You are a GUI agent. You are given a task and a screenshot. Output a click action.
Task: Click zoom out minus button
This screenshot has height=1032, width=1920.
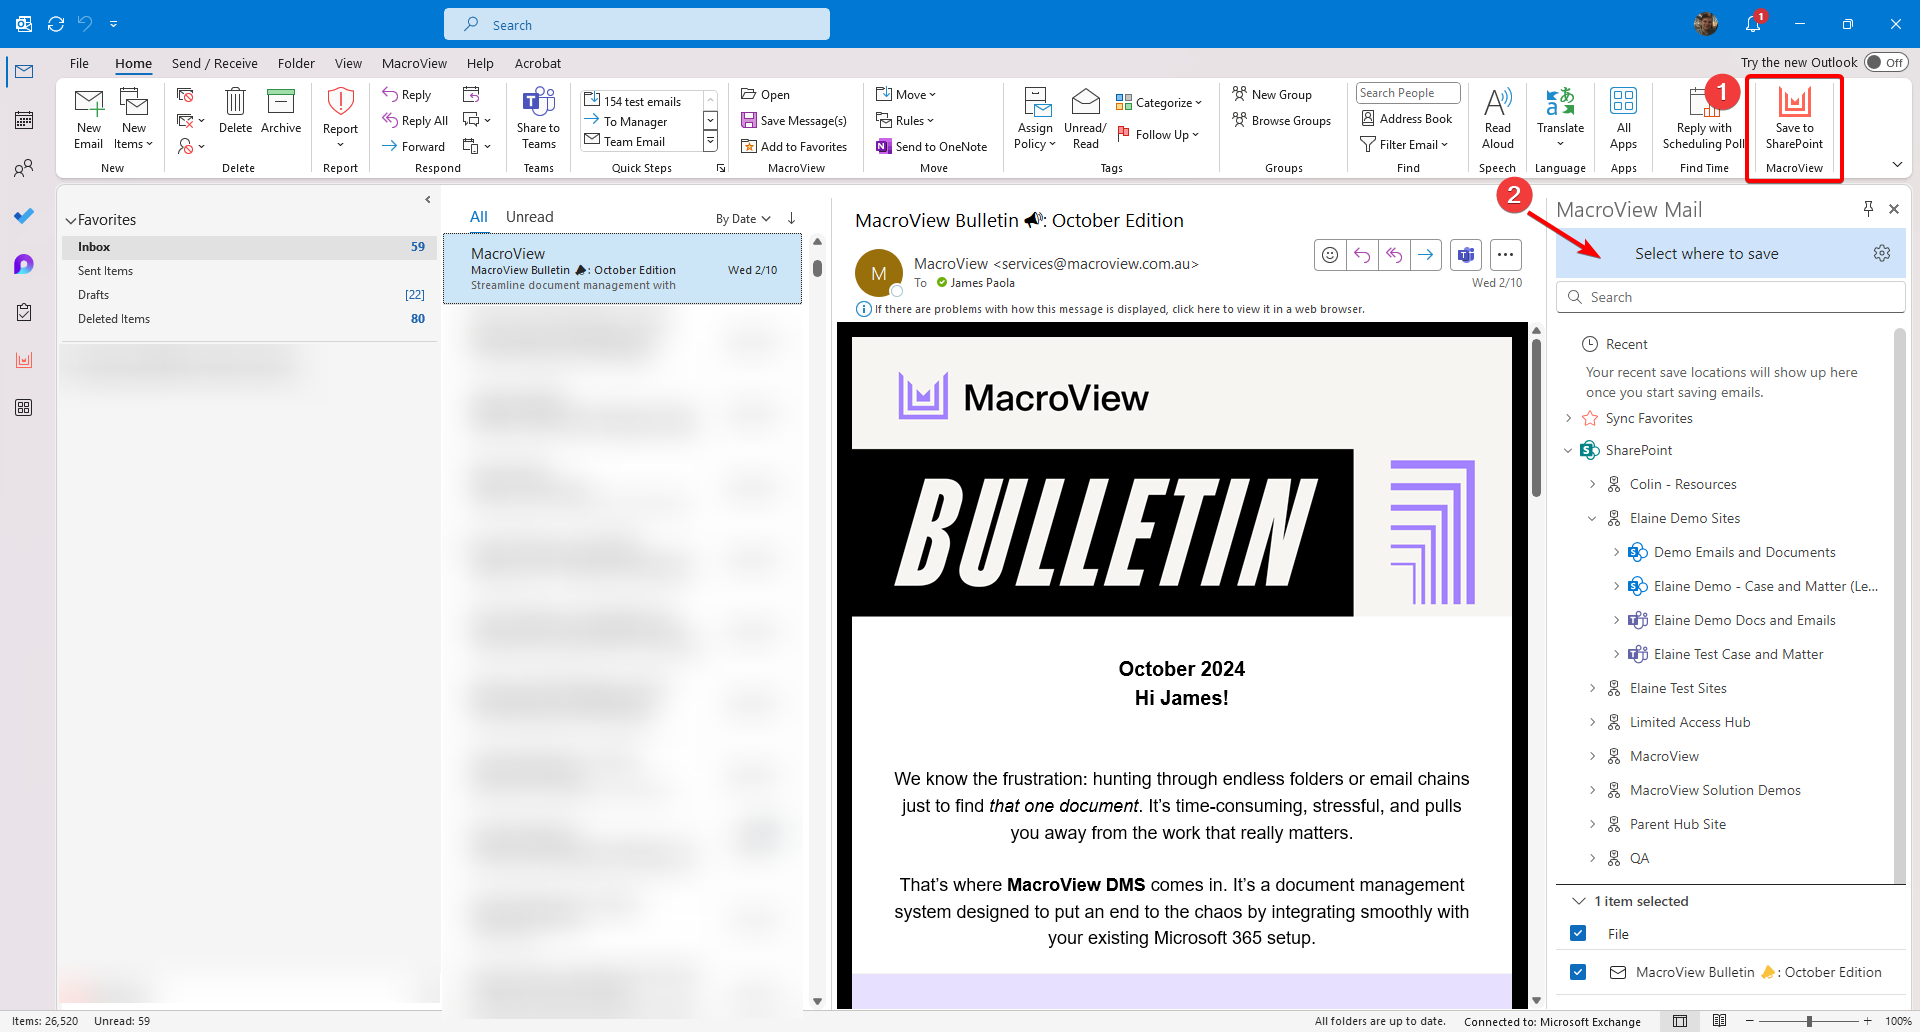coord(1750,1021)
